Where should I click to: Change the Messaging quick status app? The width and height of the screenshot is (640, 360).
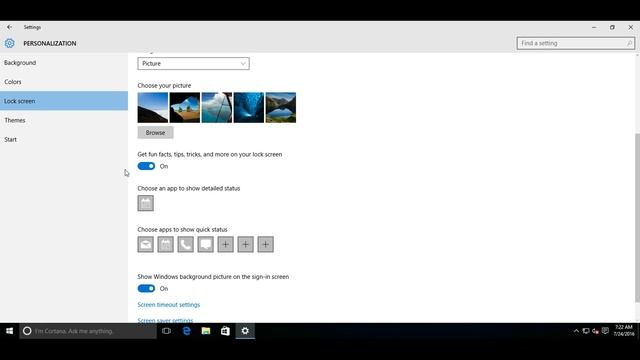tap(206, 244)
